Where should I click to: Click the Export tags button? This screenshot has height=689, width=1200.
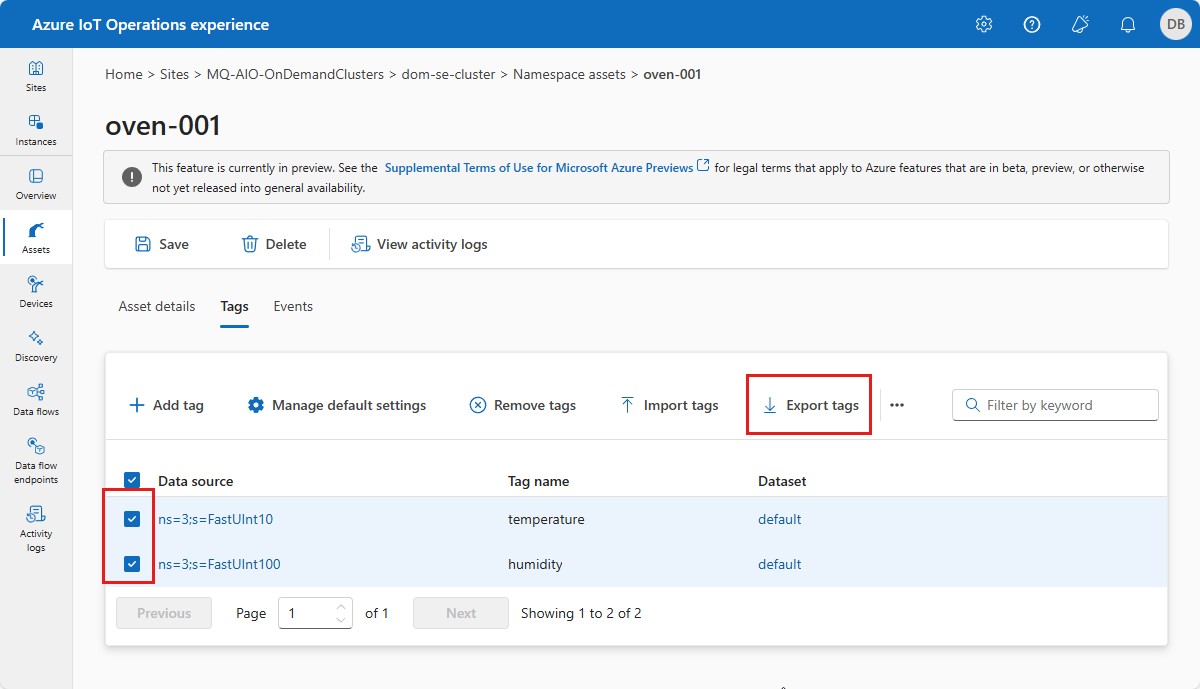[810, 405]
